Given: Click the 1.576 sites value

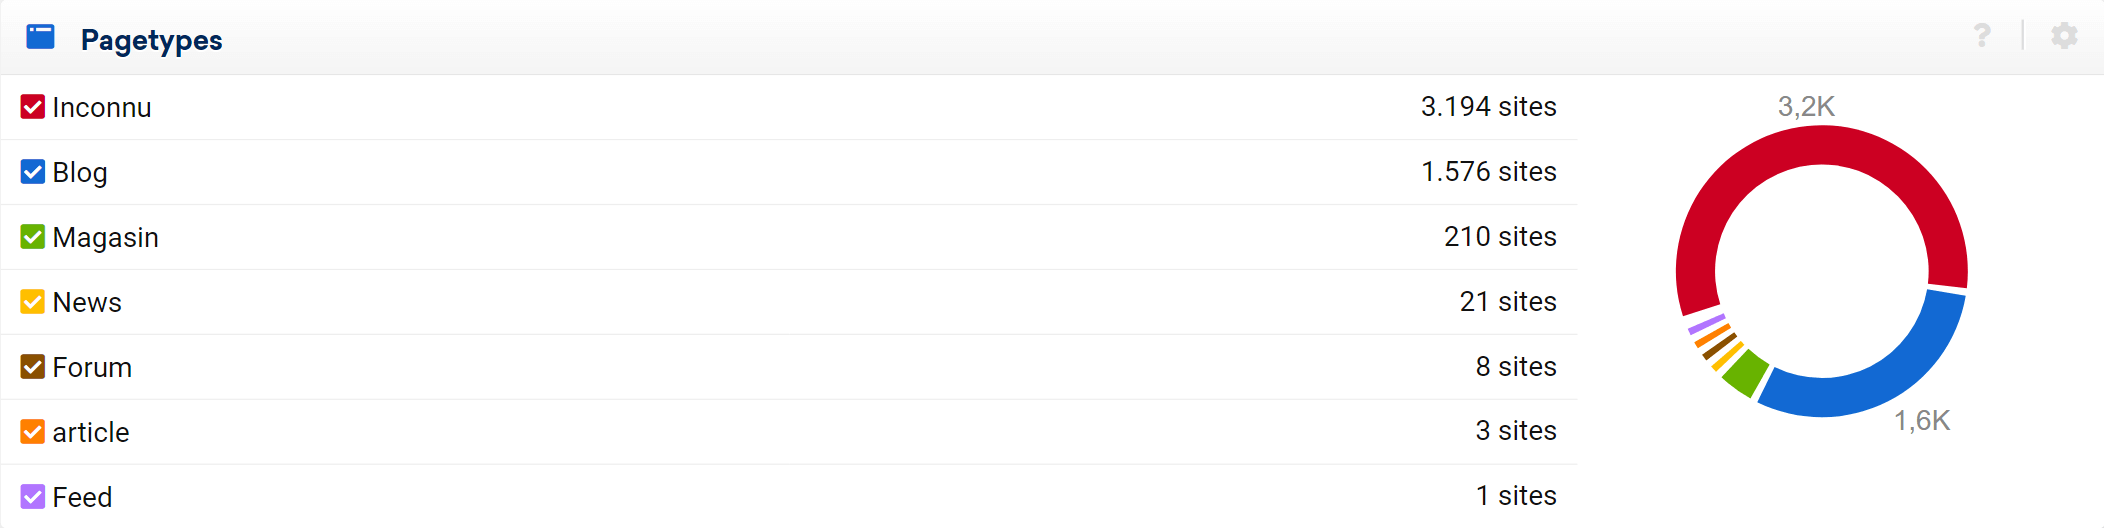Looking at the screenshot, I should pos(1489,172).
